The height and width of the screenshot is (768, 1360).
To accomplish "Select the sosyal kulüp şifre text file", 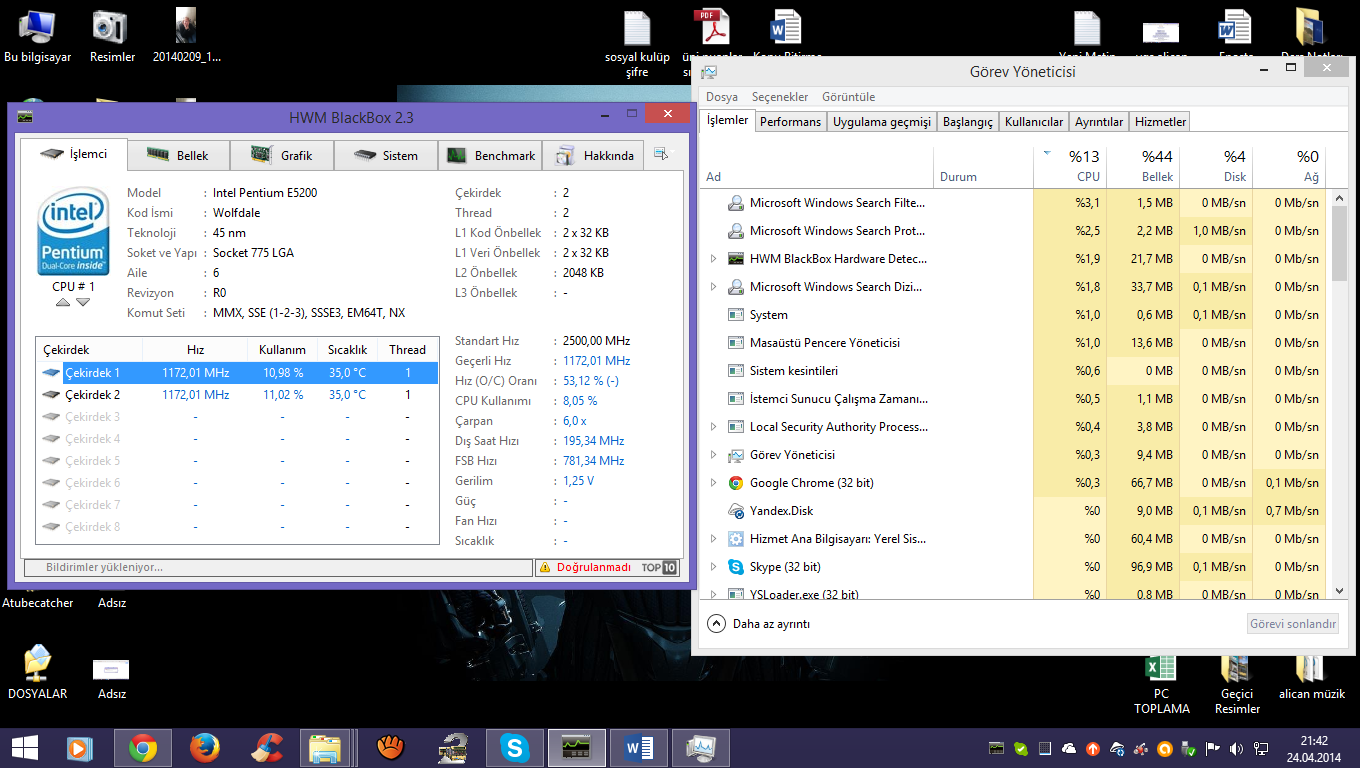I will coord(639,44).
